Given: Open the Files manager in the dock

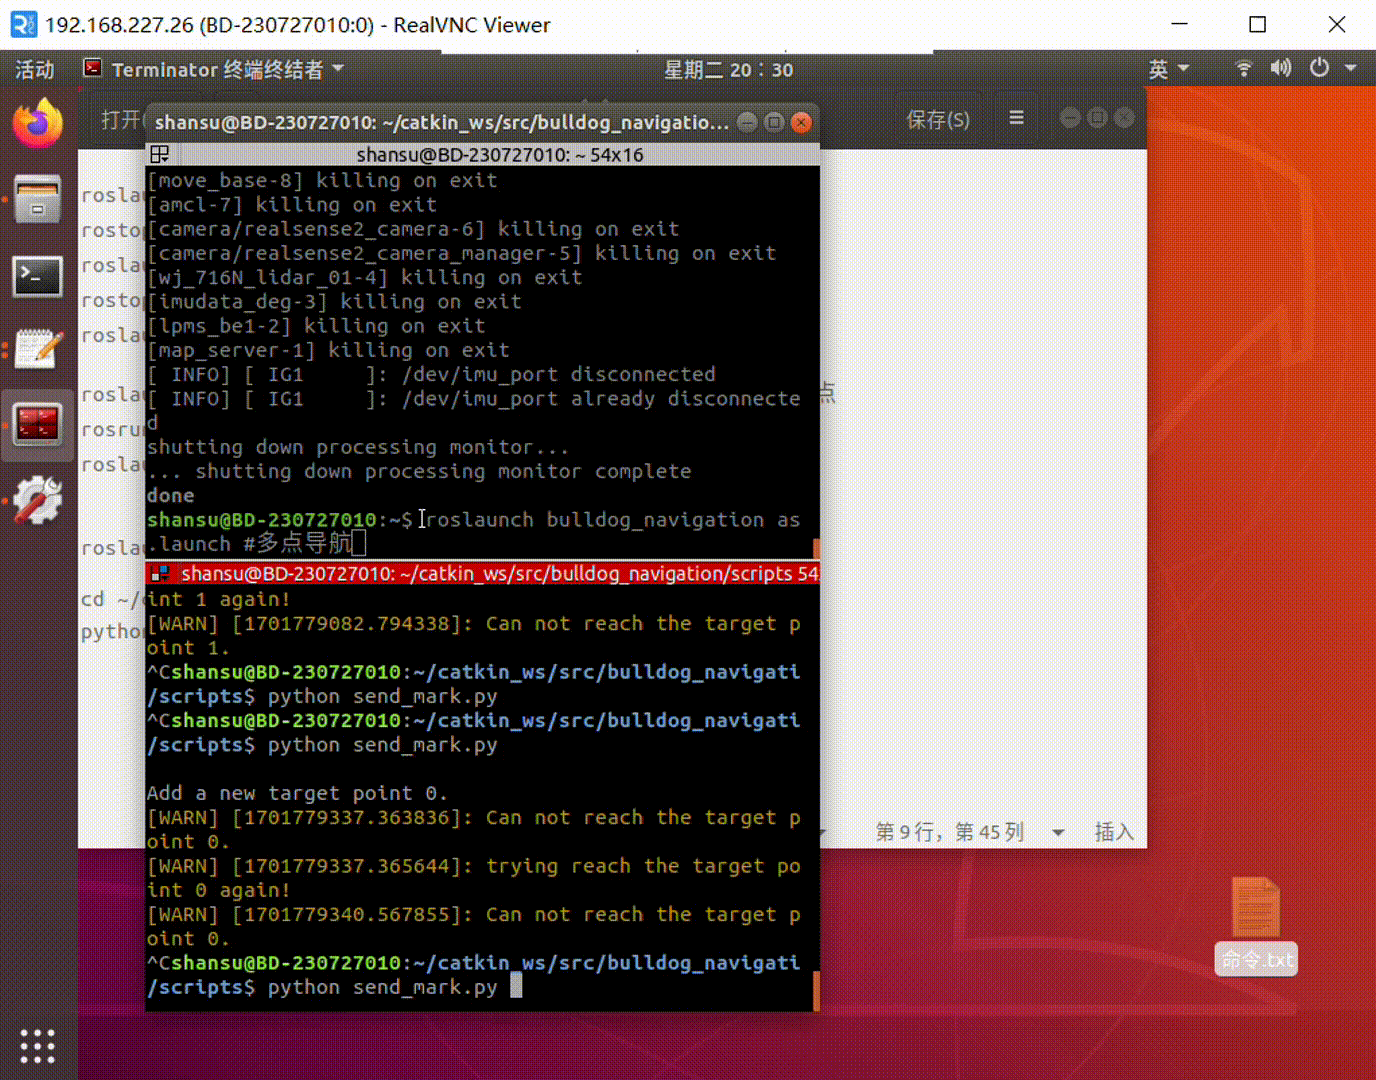Looking at the screenshot, I should 37,199.
